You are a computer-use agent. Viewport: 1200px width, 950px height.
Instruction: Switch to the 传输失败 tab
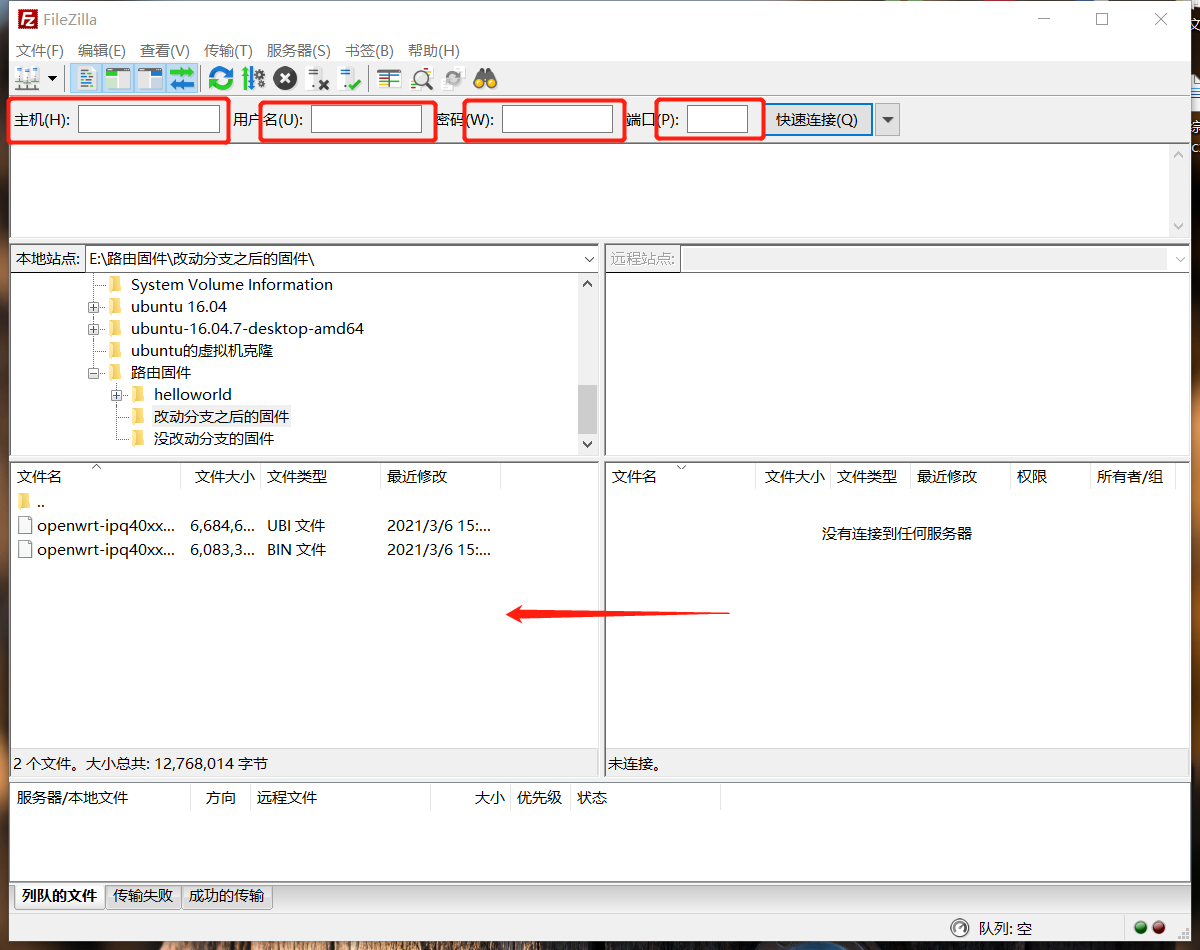click(x=143, y=896)
